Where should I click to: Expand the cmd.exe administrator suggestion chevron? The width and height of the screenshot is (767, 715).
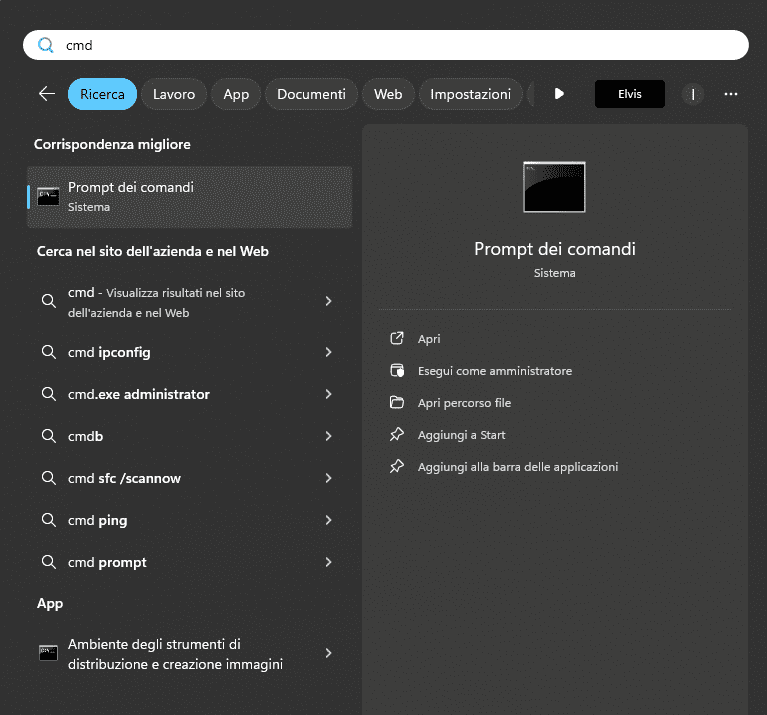tap(328, 394)
